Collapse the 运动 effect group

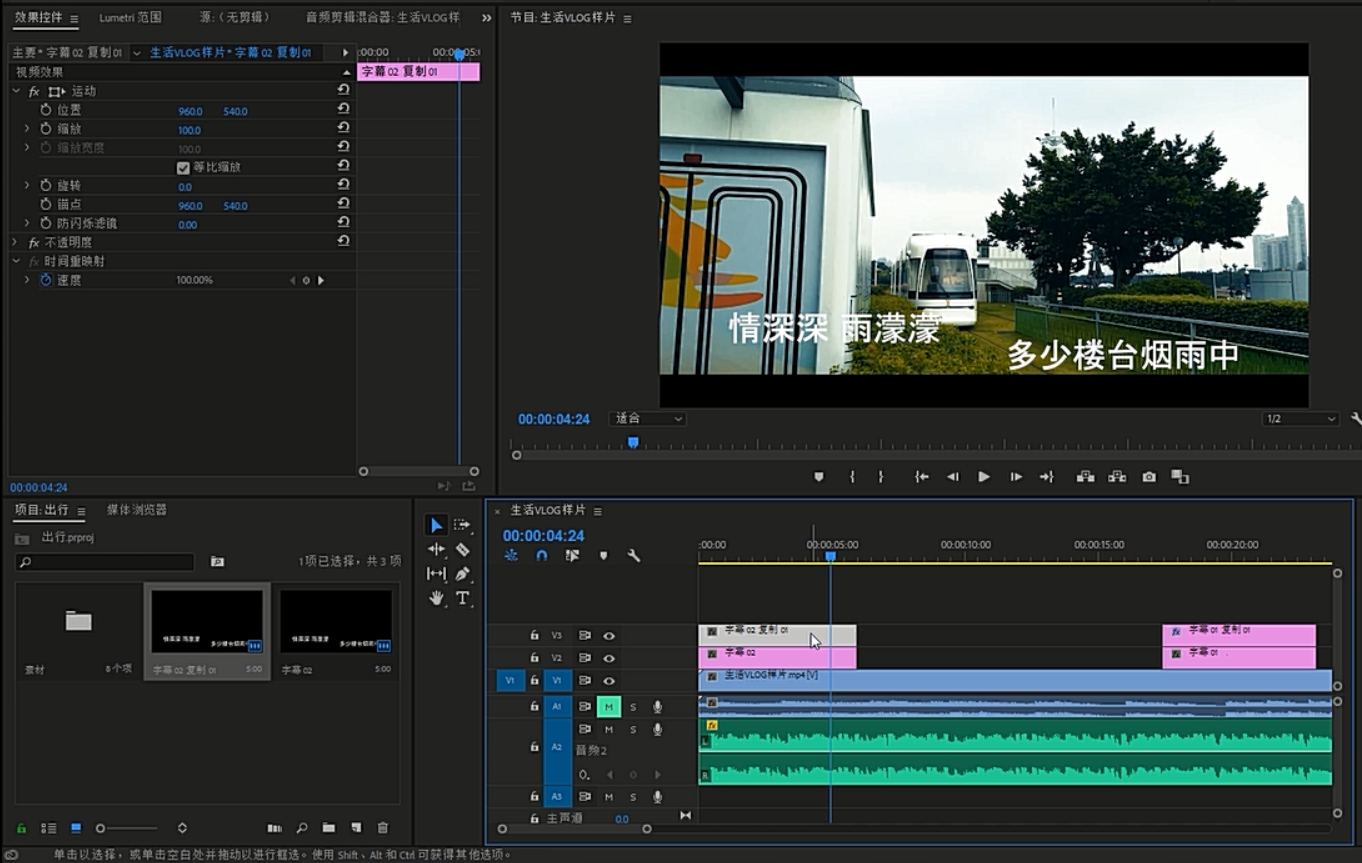tap(16, 91)
